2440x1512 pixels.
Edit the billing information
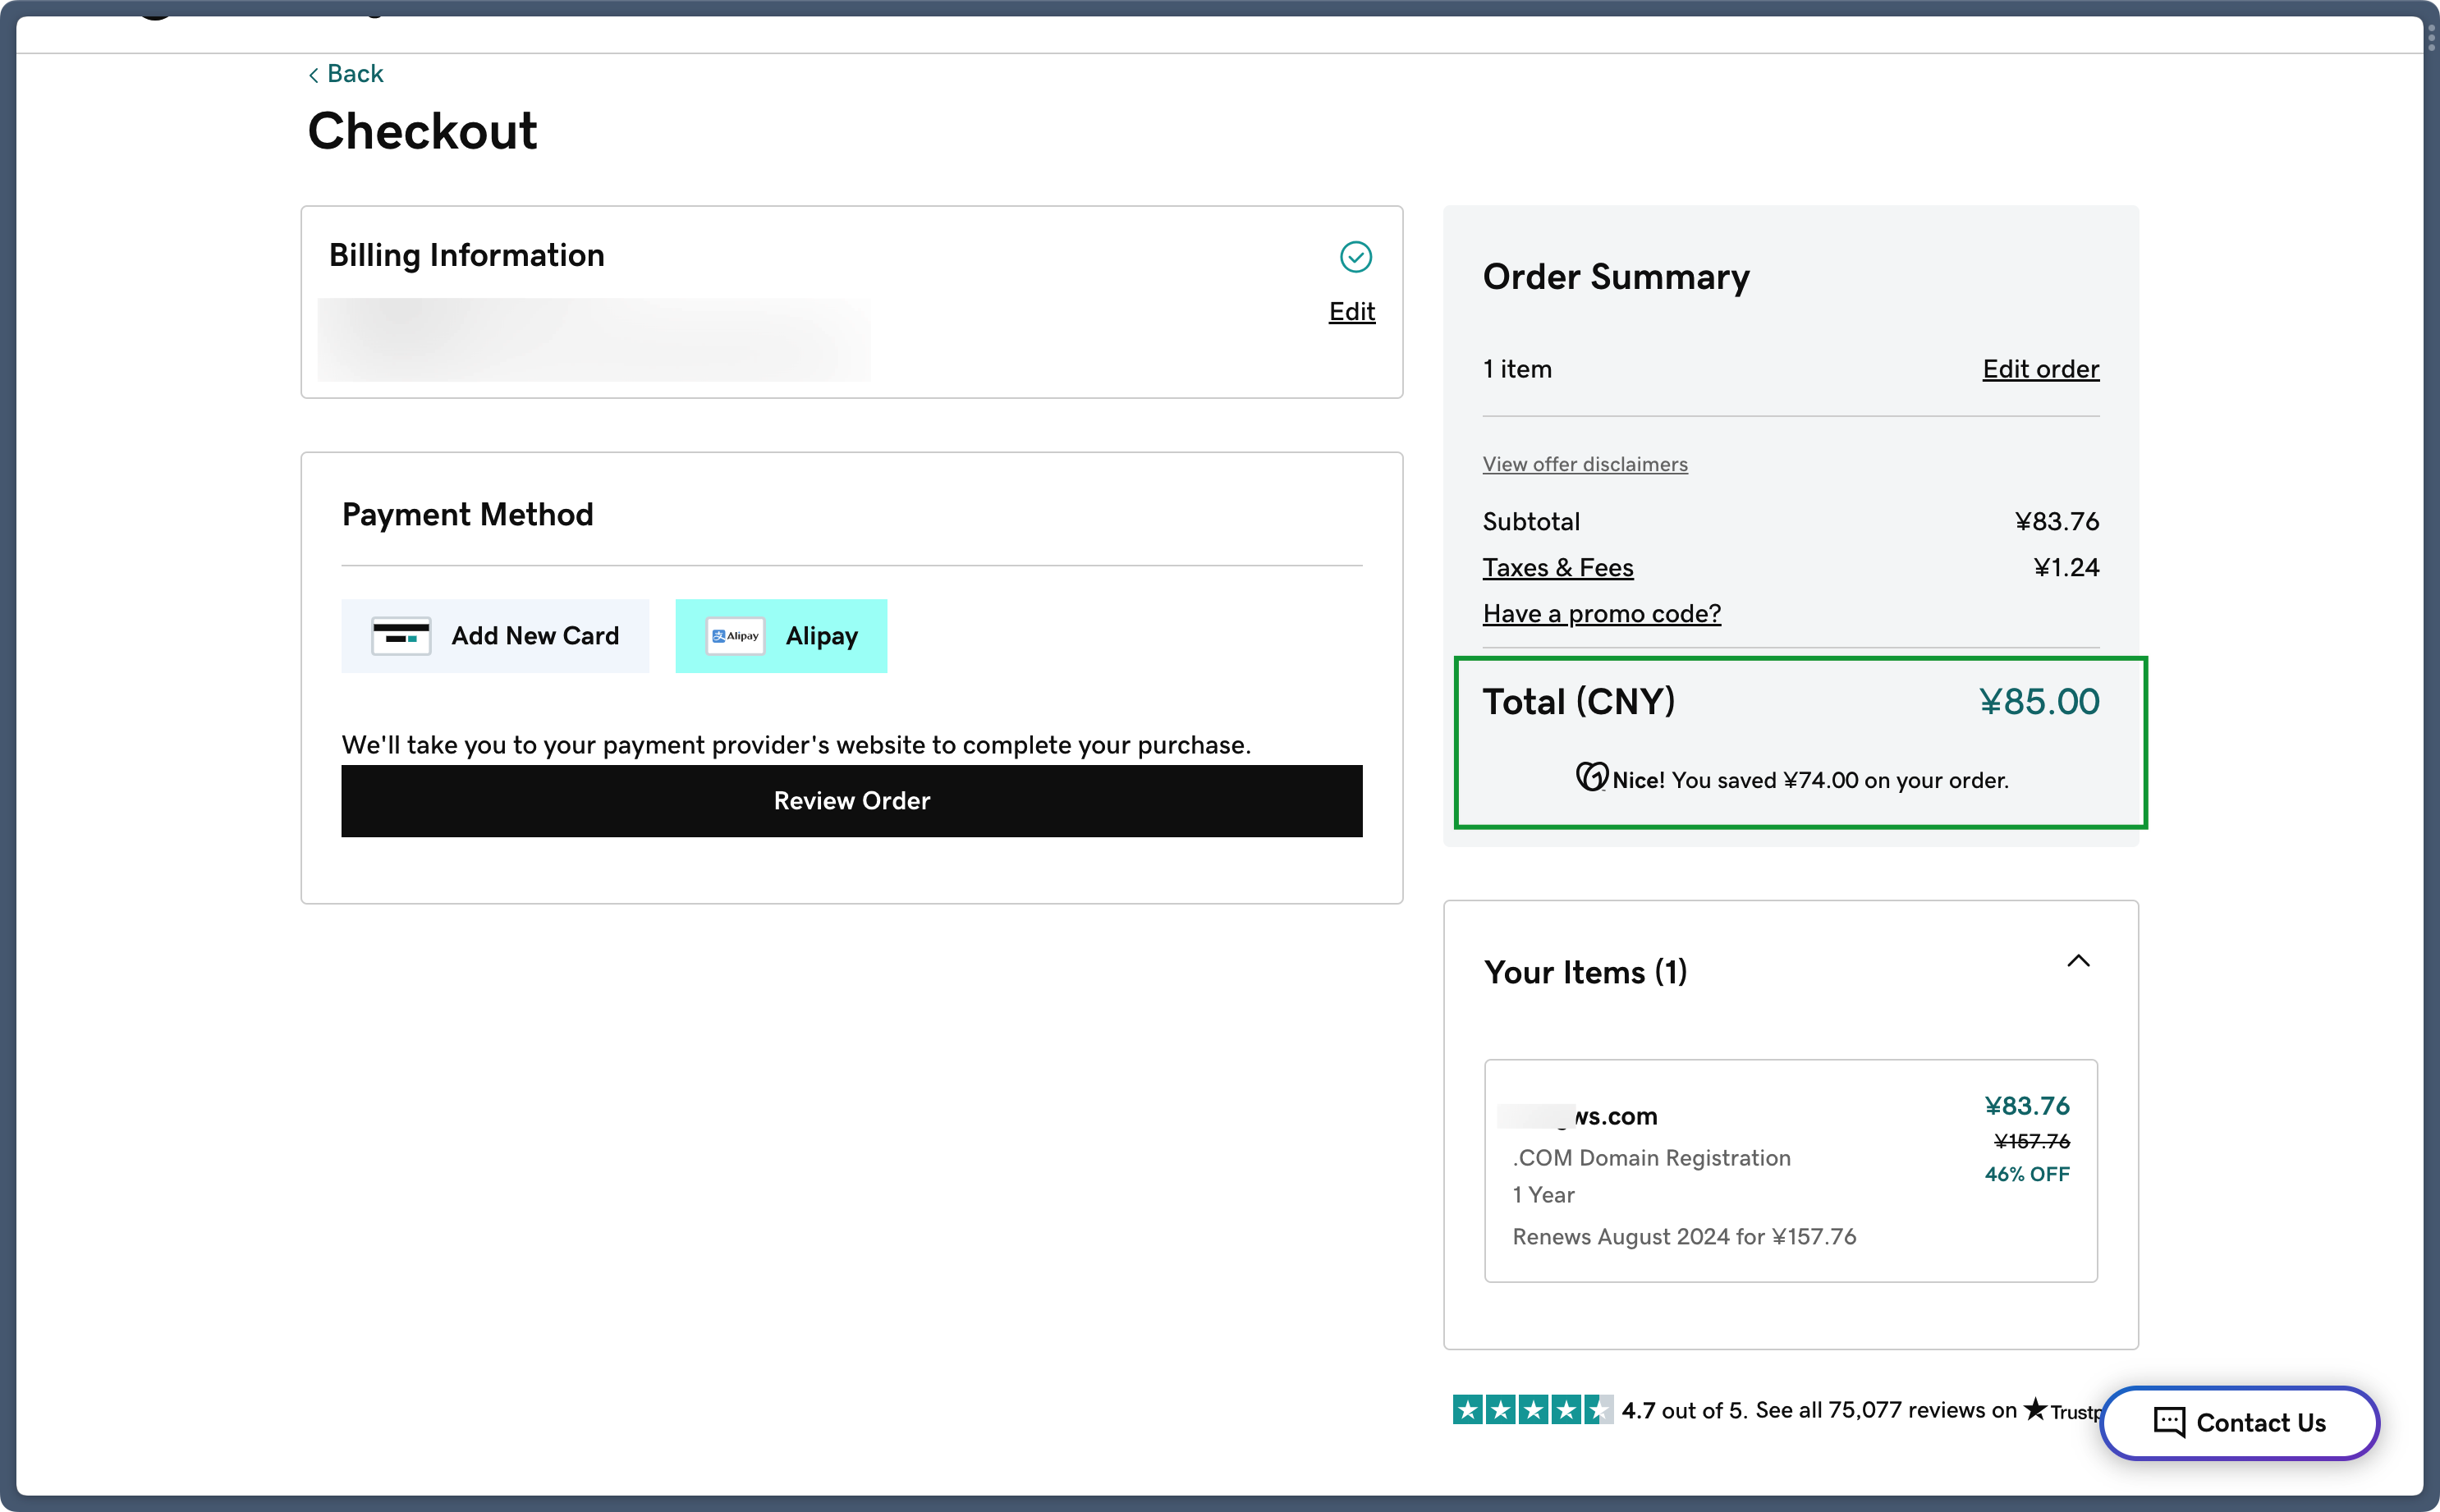[x=1351, y=312]
